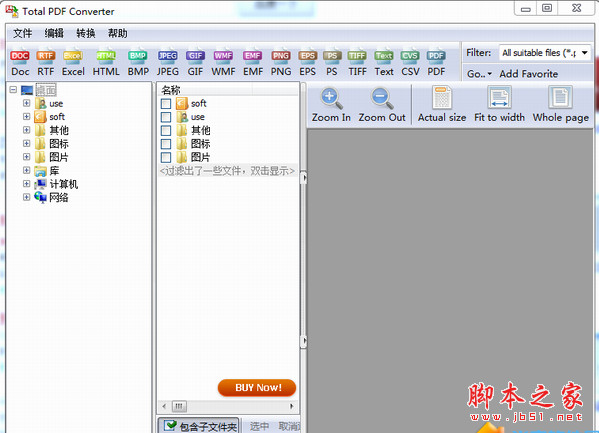Select the 库 item in the folder tree

tap(54, 171)
